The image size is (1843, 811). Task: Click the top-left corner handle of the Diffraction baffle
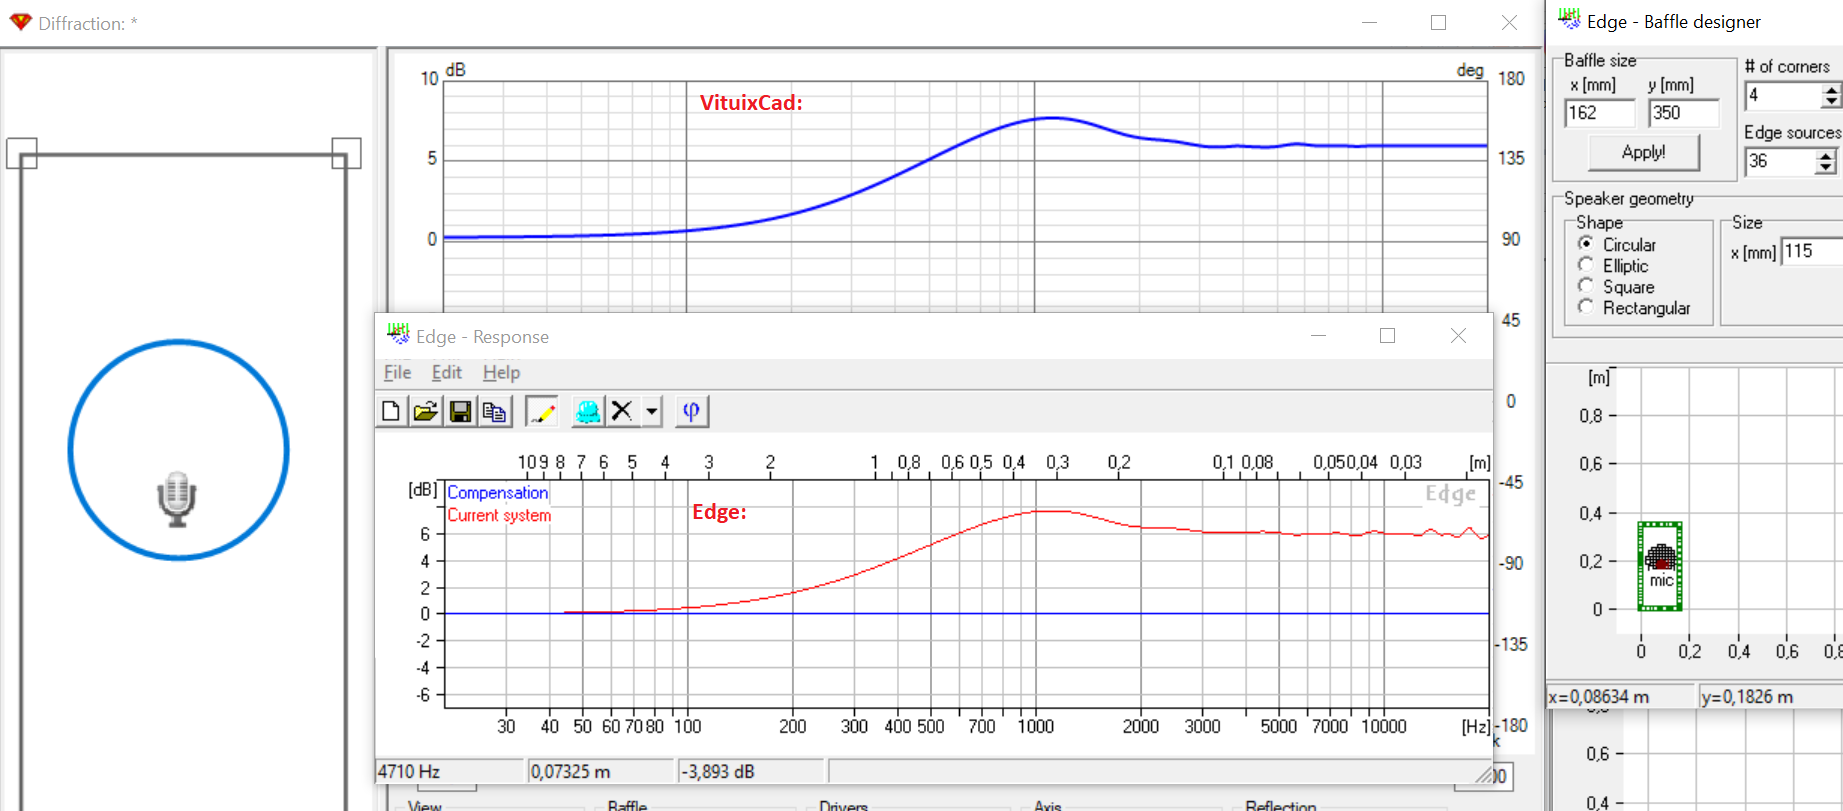point(21,153)
